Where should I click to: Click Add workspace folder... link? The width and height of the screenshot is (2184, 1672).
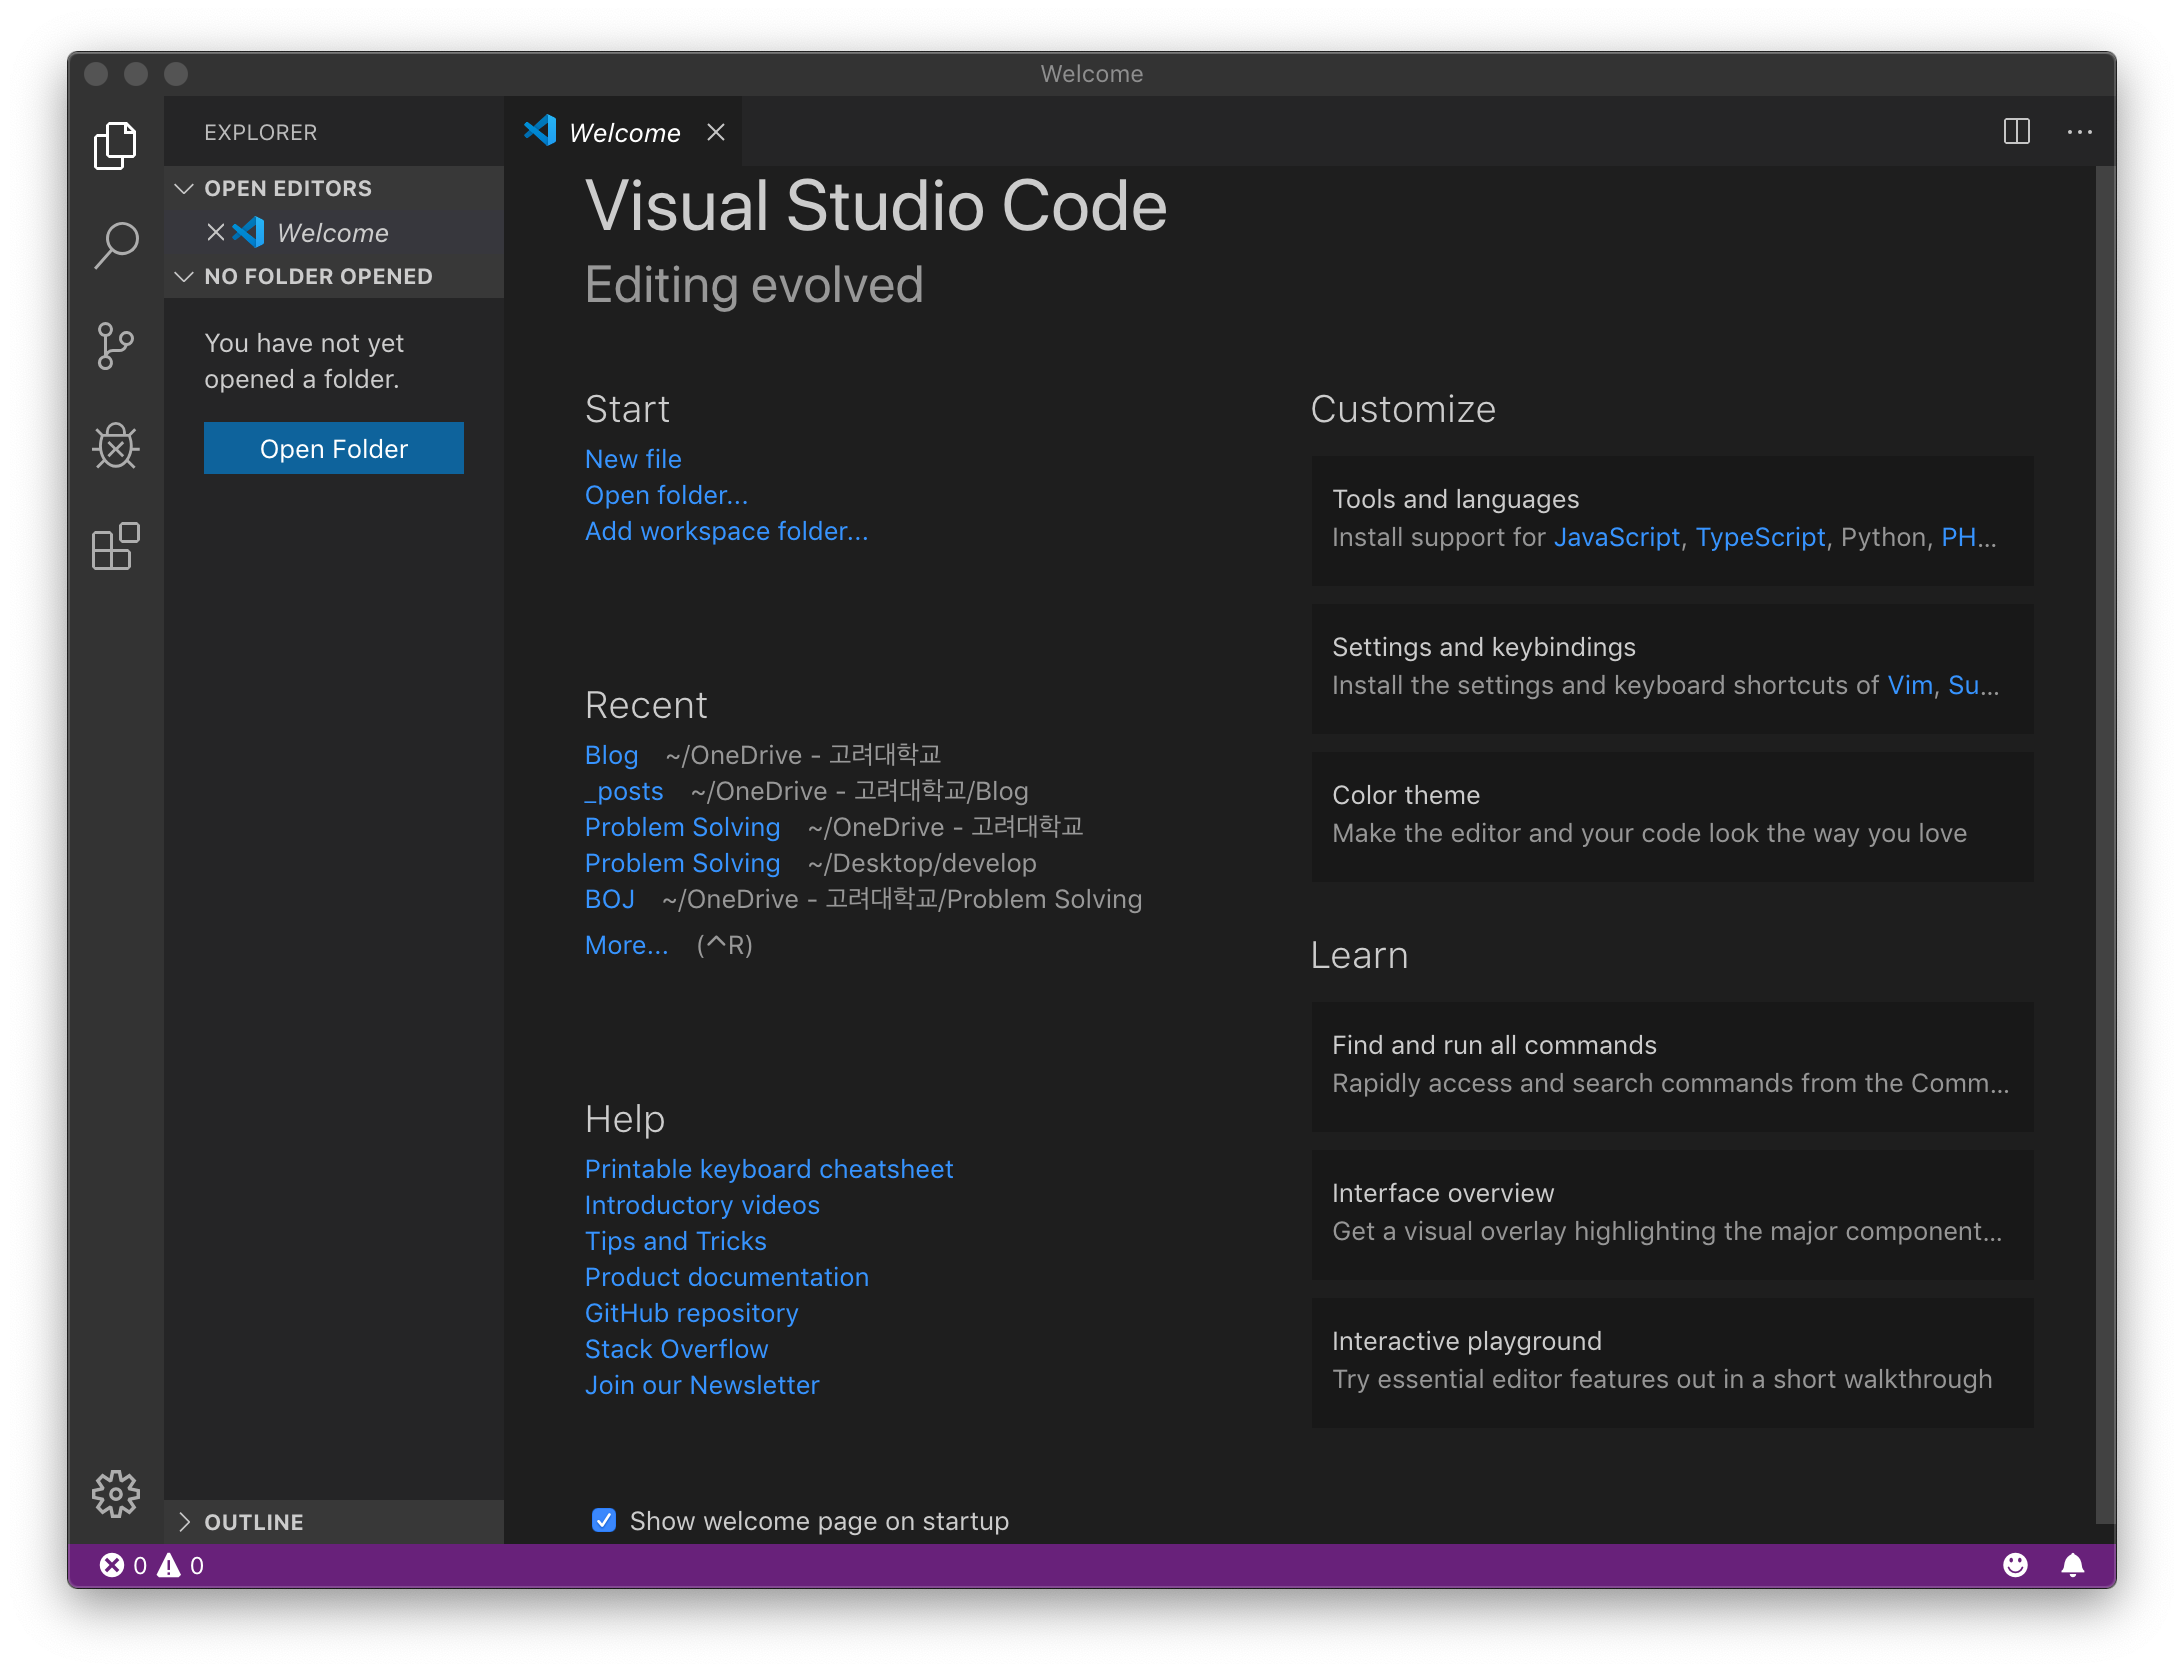click(727, 531)
